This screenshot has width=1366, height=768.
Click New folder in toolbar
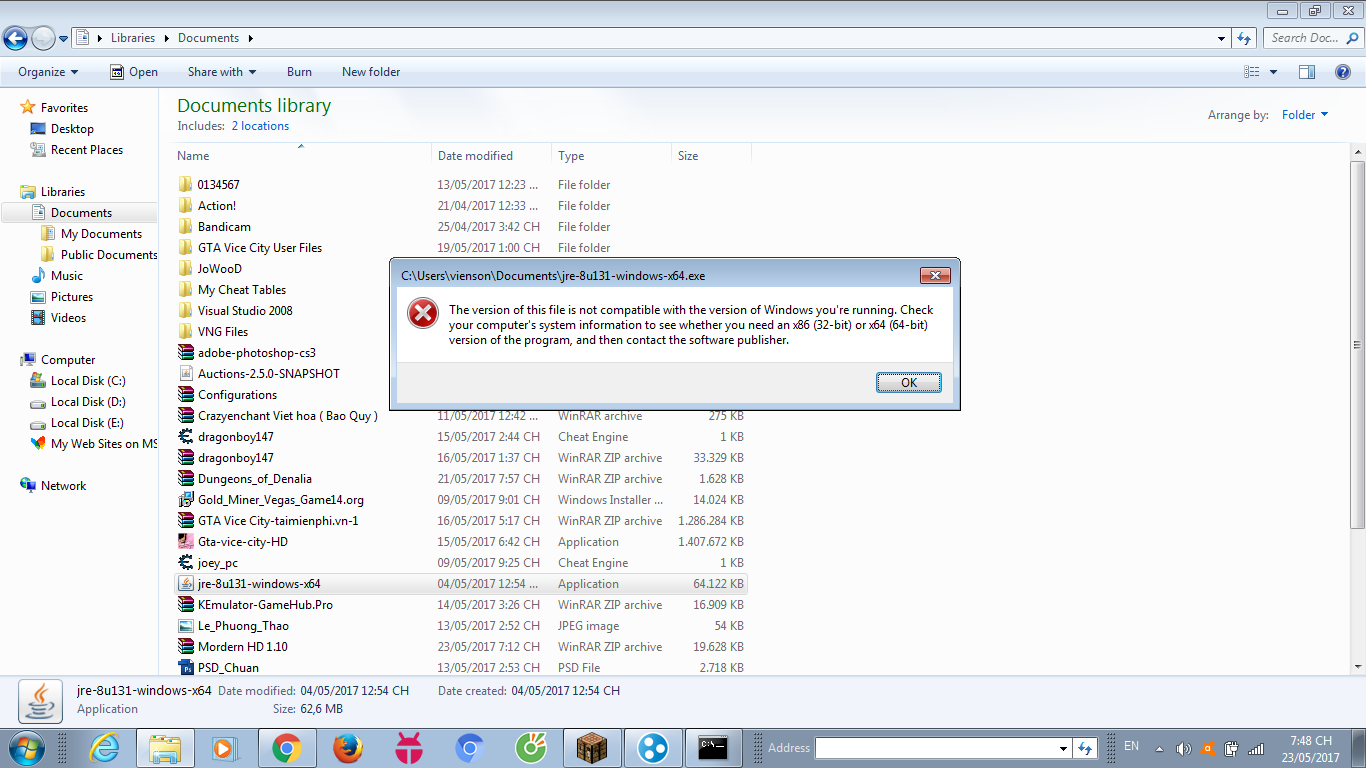371,72
